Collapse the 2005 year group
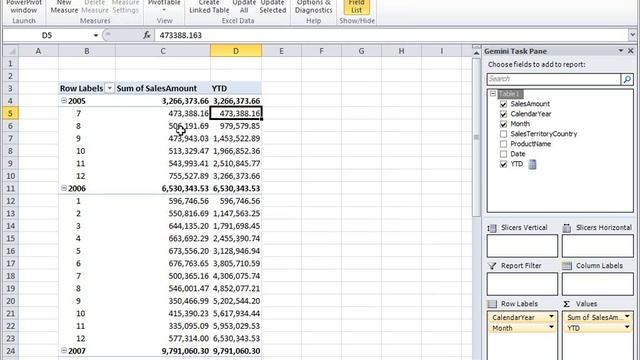This screenshot has height=360, width=640. [64, 100]
